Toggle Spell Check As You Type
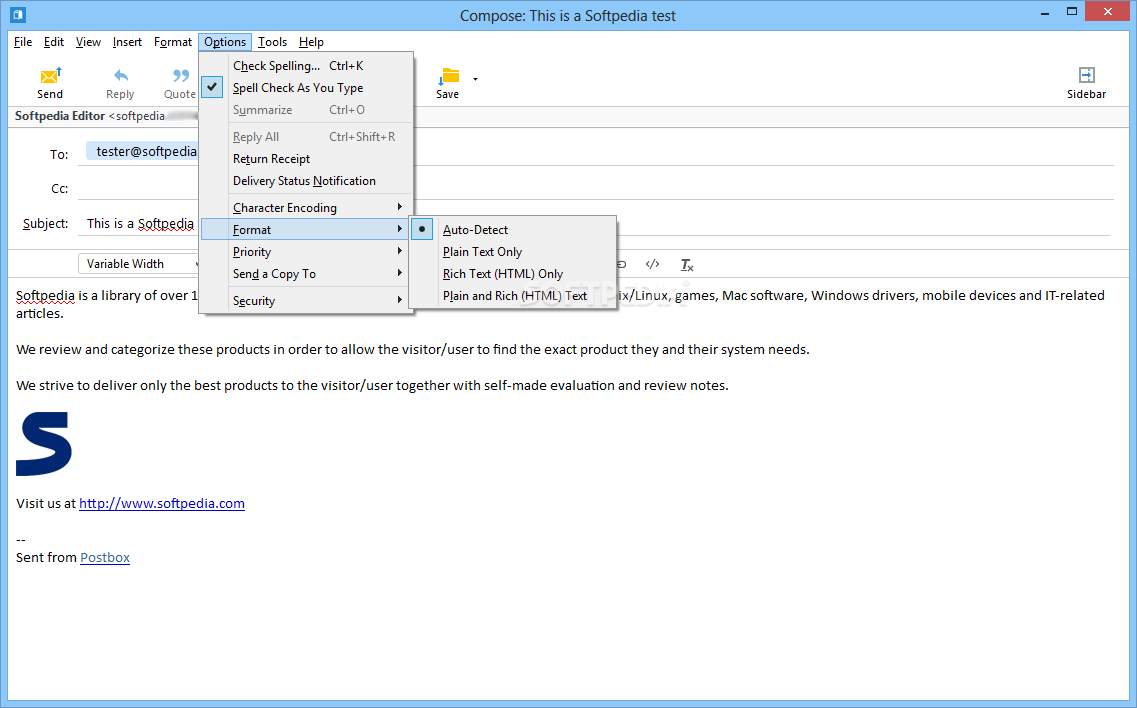The image size is (1137, 708). (x=306, y=88)
